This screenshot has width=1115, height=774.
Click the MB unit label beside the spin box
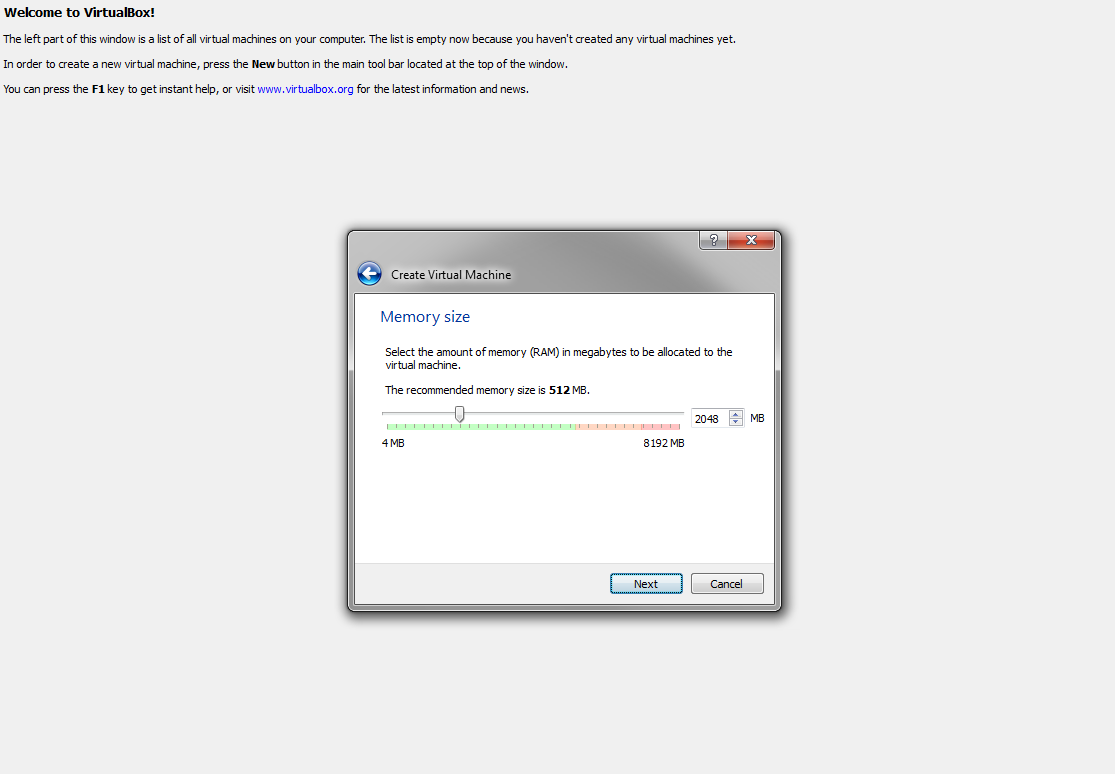click(757, 418)
